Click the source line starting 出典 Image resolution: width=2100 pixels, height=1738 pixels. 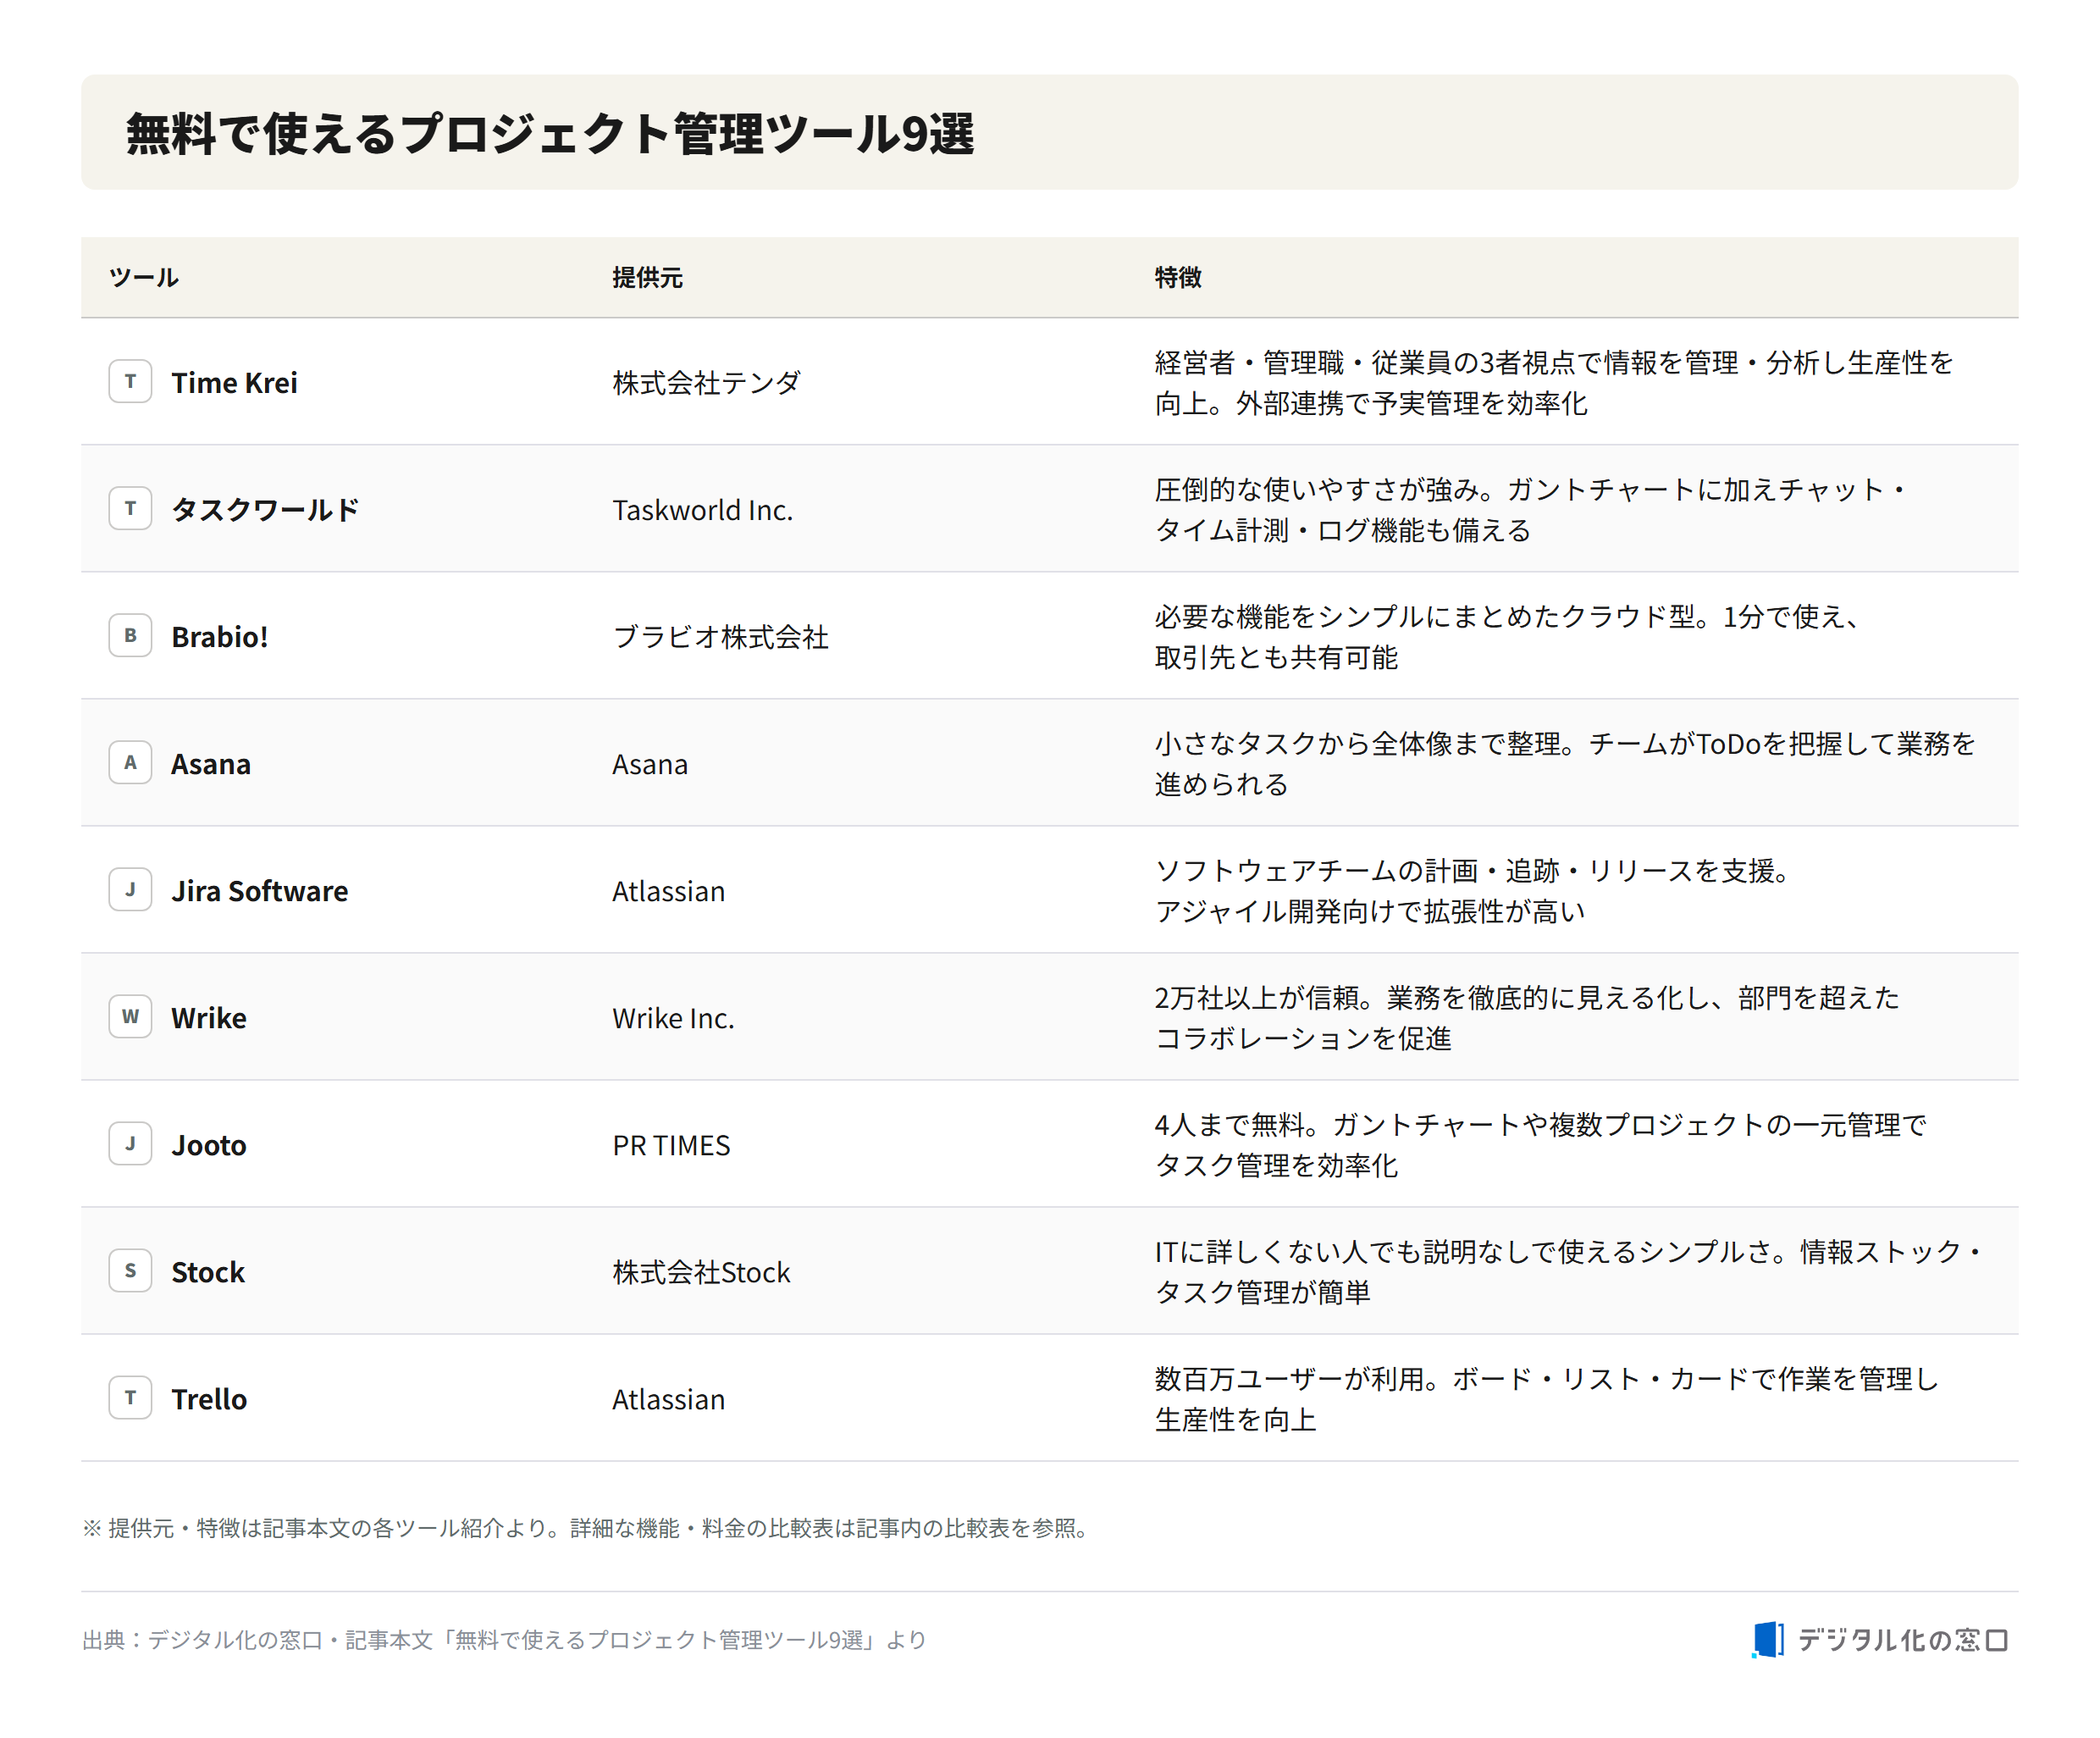click(504, 1639)
